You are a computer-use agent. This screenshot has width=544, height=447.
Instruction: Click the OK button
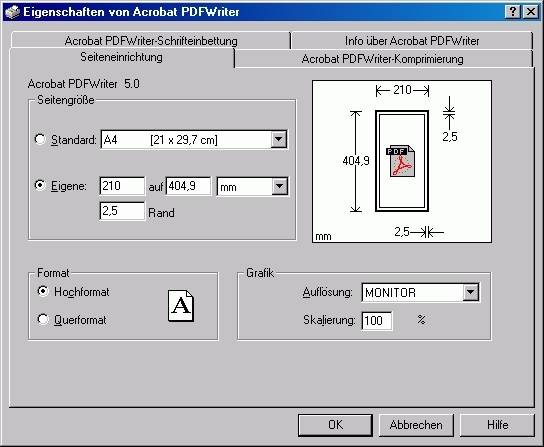[335, 425]
